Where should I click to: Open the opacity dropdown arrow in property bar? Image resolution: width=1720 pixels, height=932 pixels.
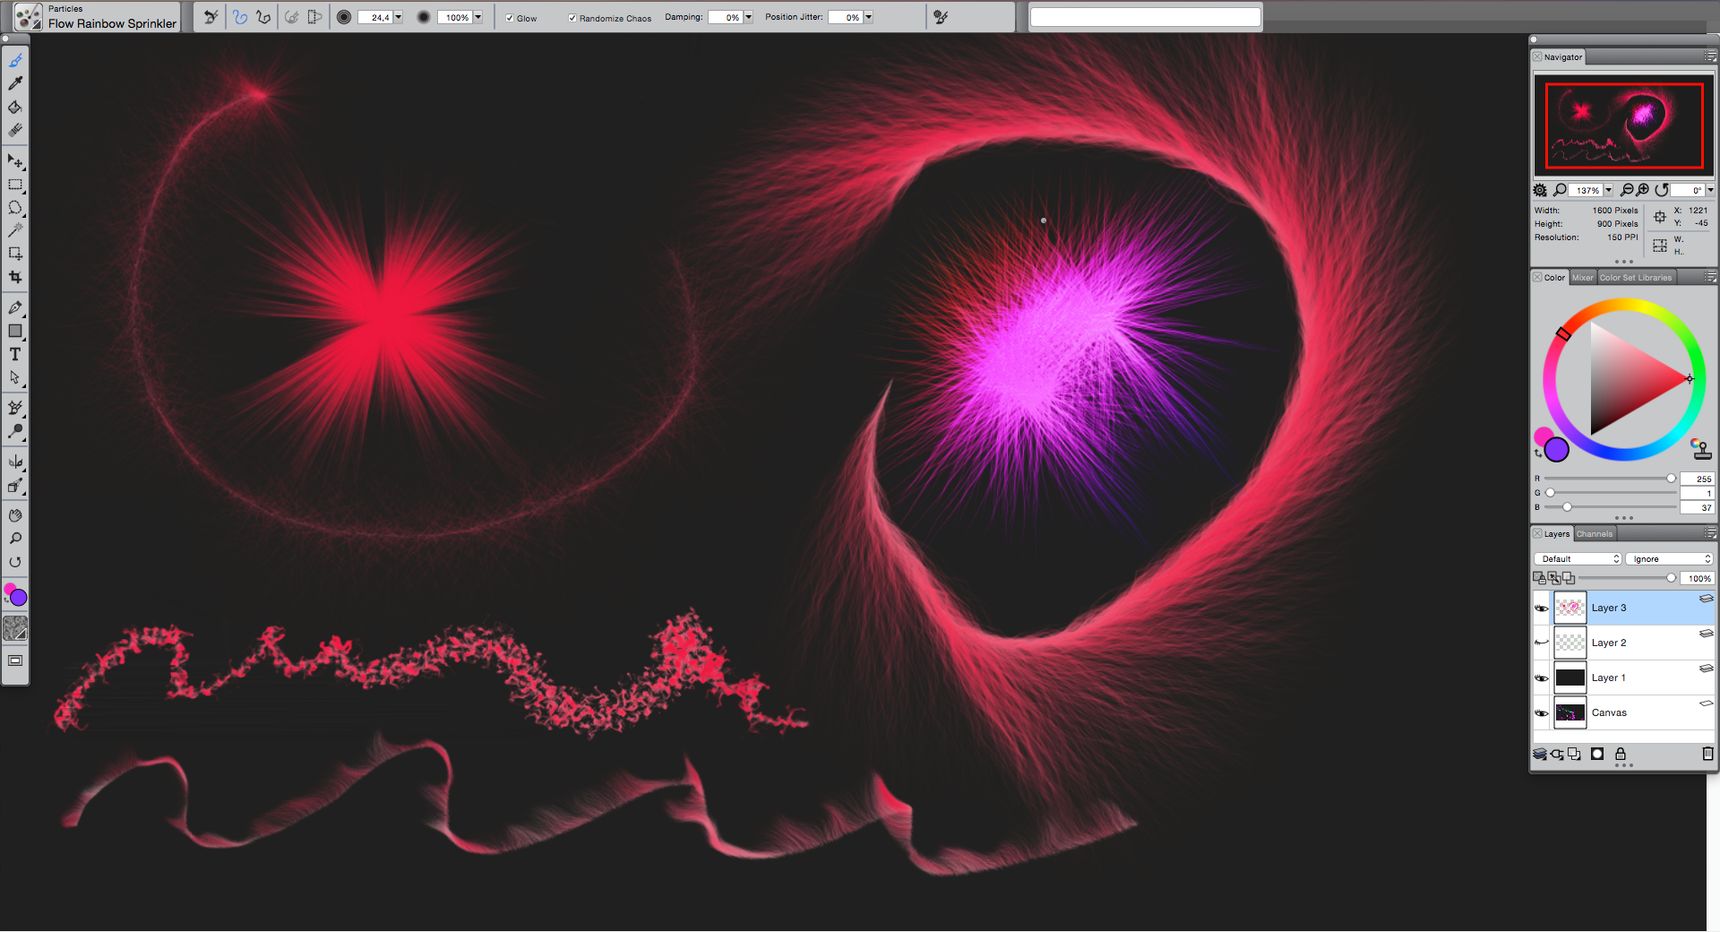click(478, 17)
